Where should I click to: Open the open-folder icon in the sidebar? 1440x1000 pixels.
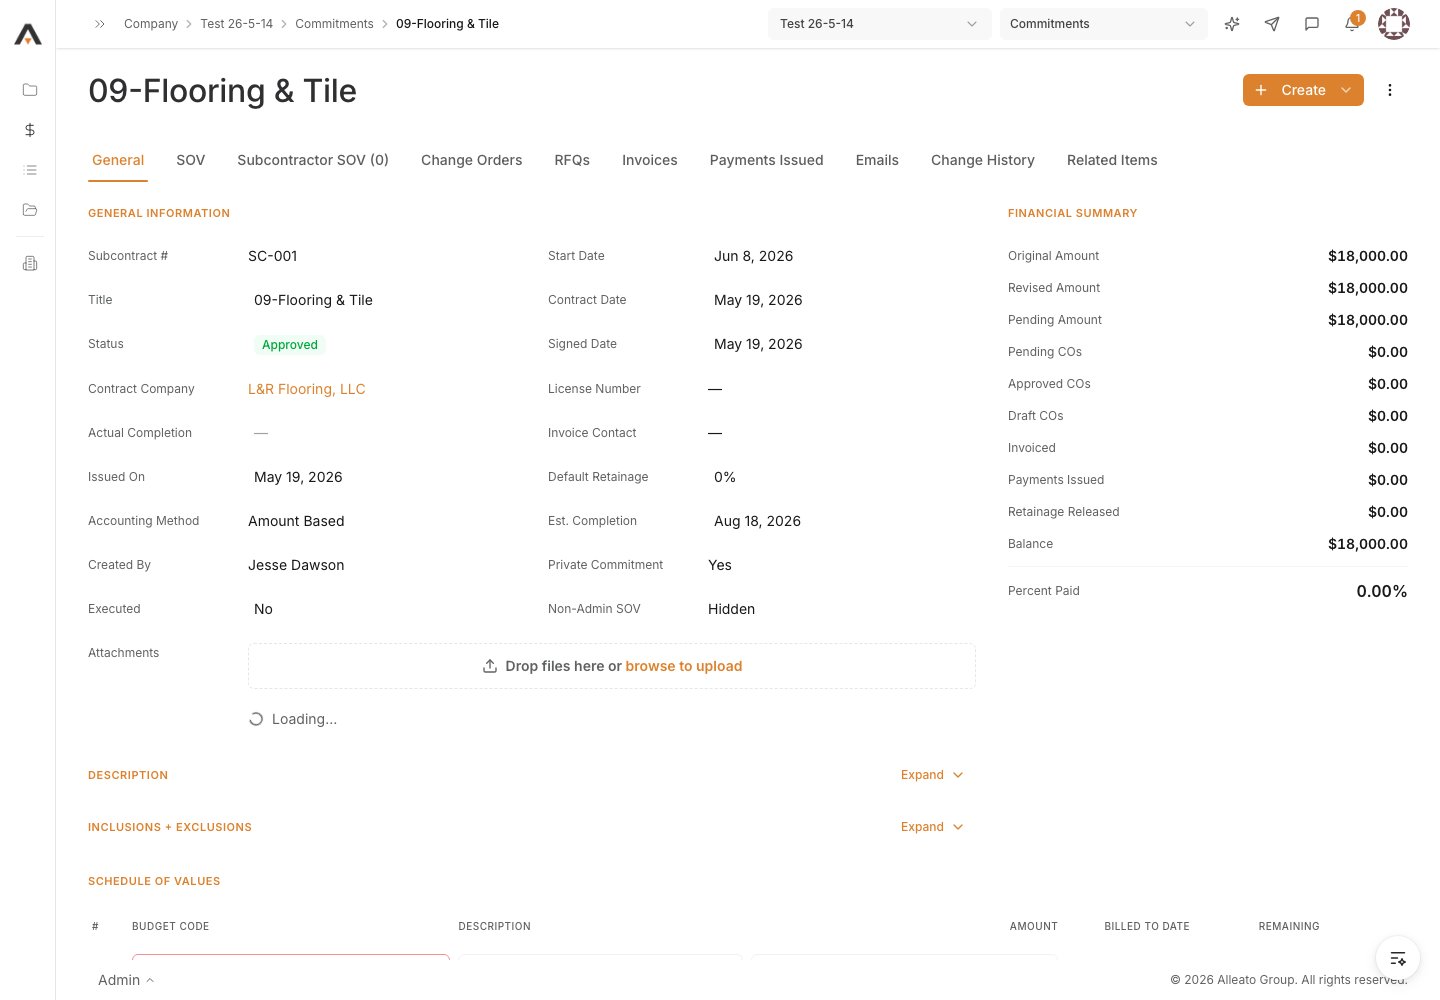click(30, 210)
